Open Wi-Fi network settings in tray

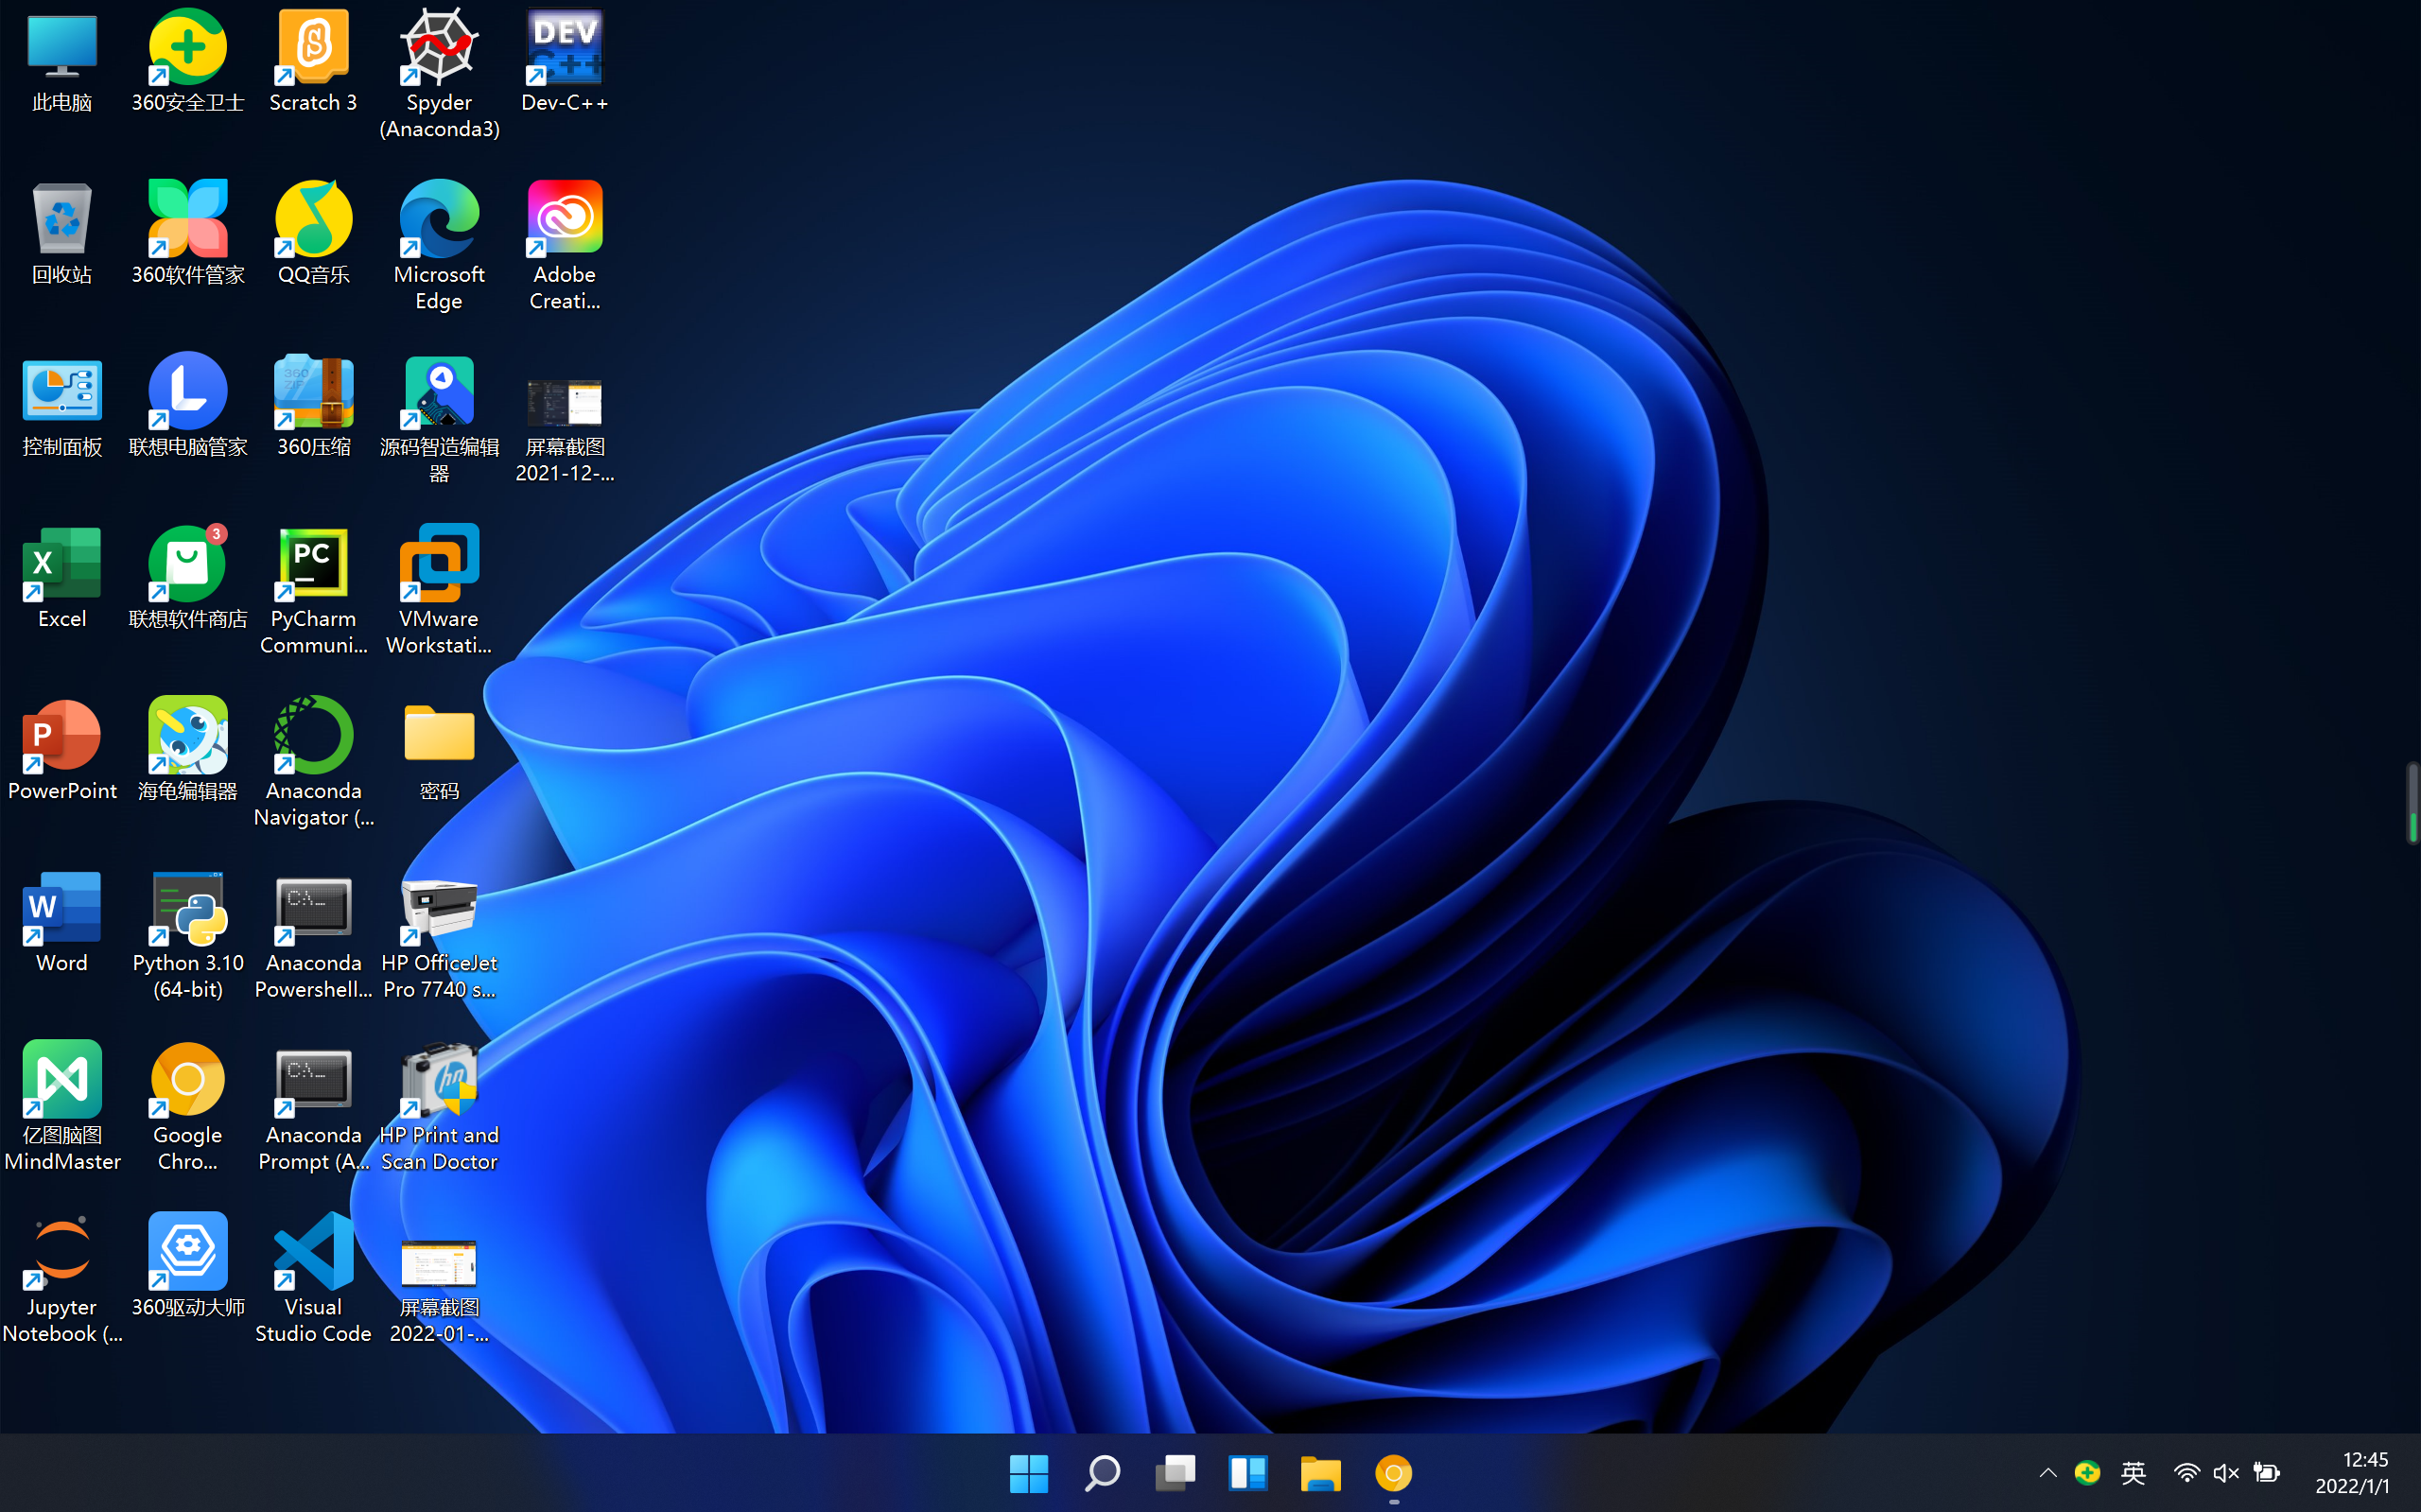2186,1473
